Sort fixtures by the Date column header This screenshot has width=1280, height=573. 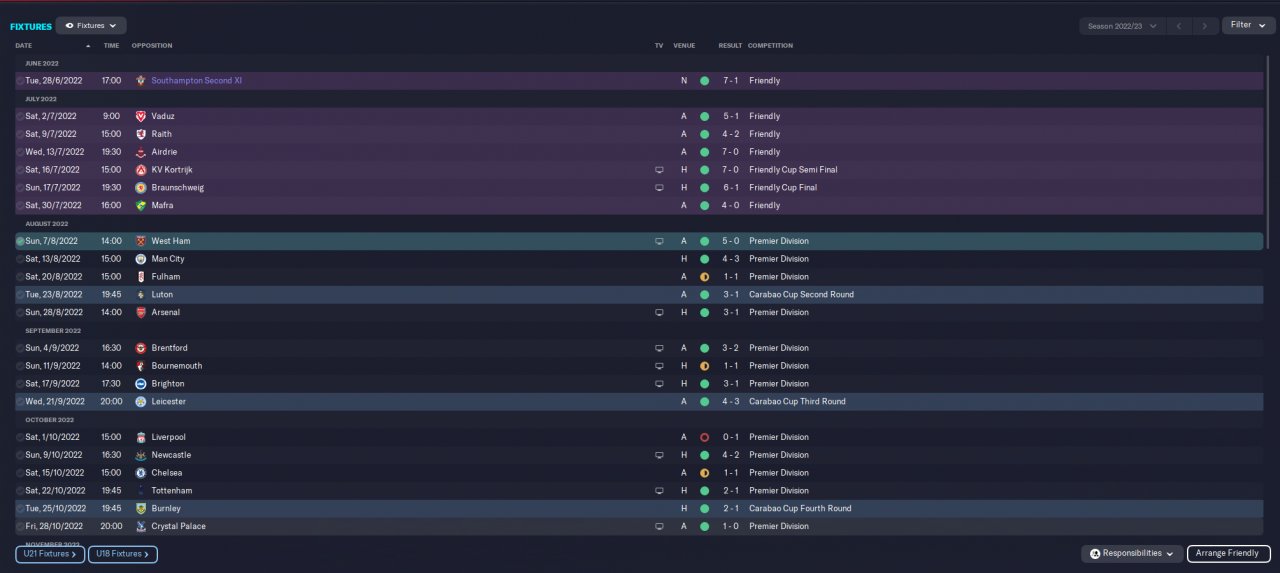tap(24, 46)
